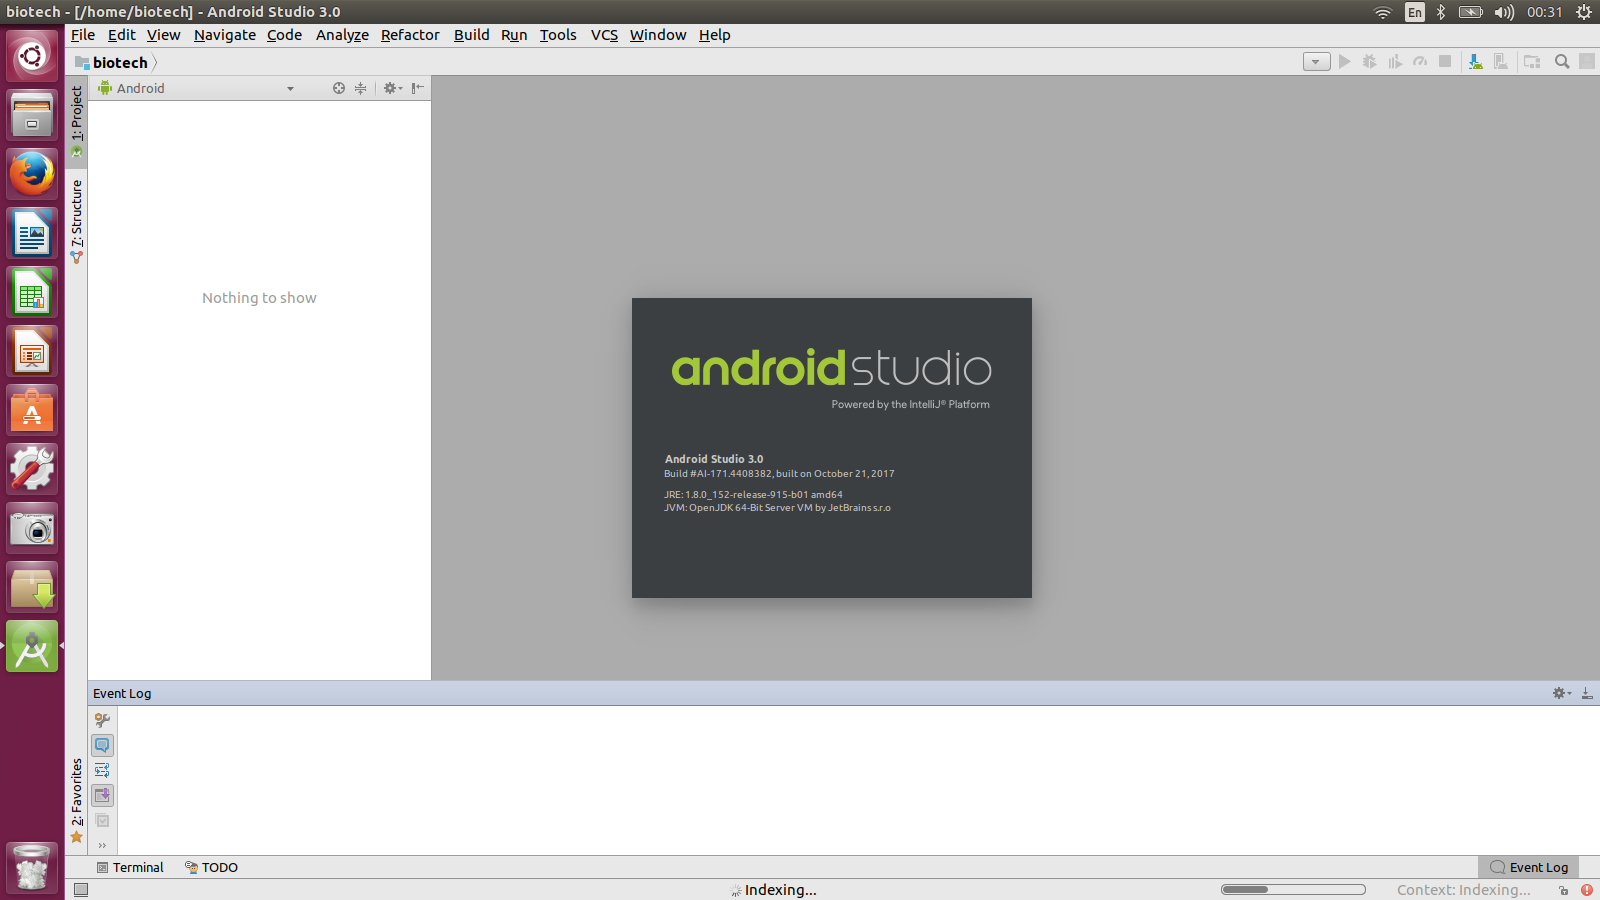
Task: Click mark all as read icon
Action: pyautogui.click(x=102, y=820)
